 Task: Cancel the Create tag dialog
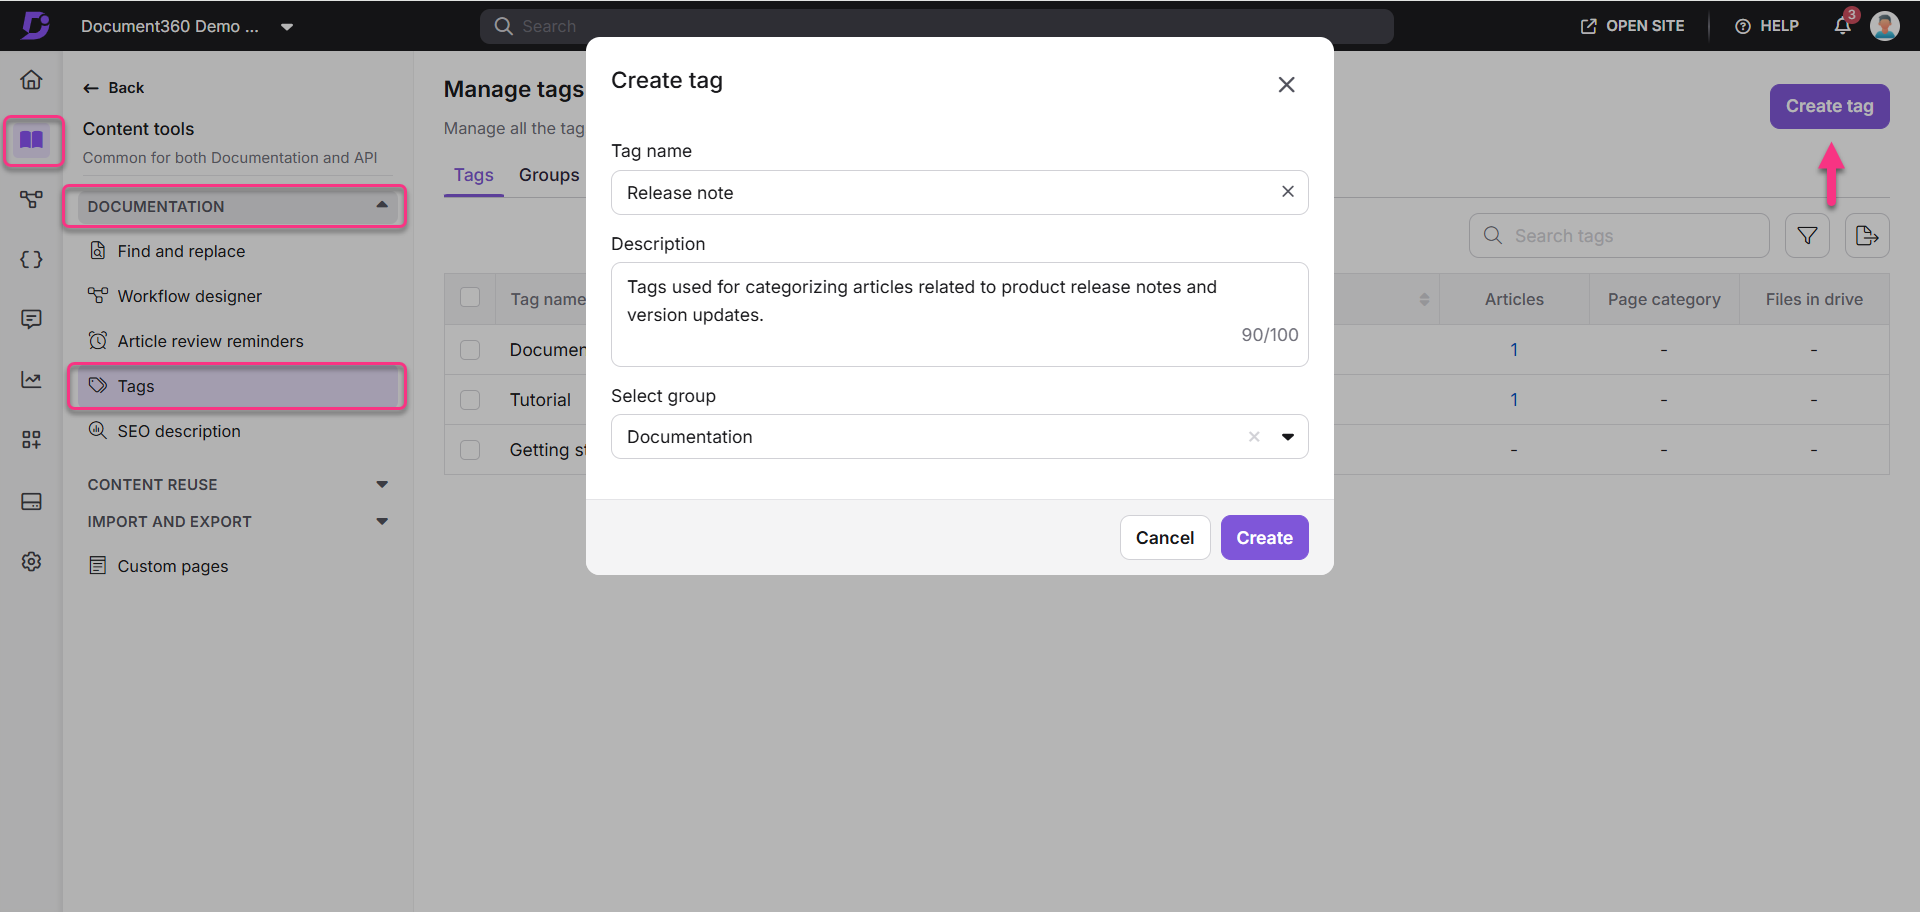point(1164,538)
